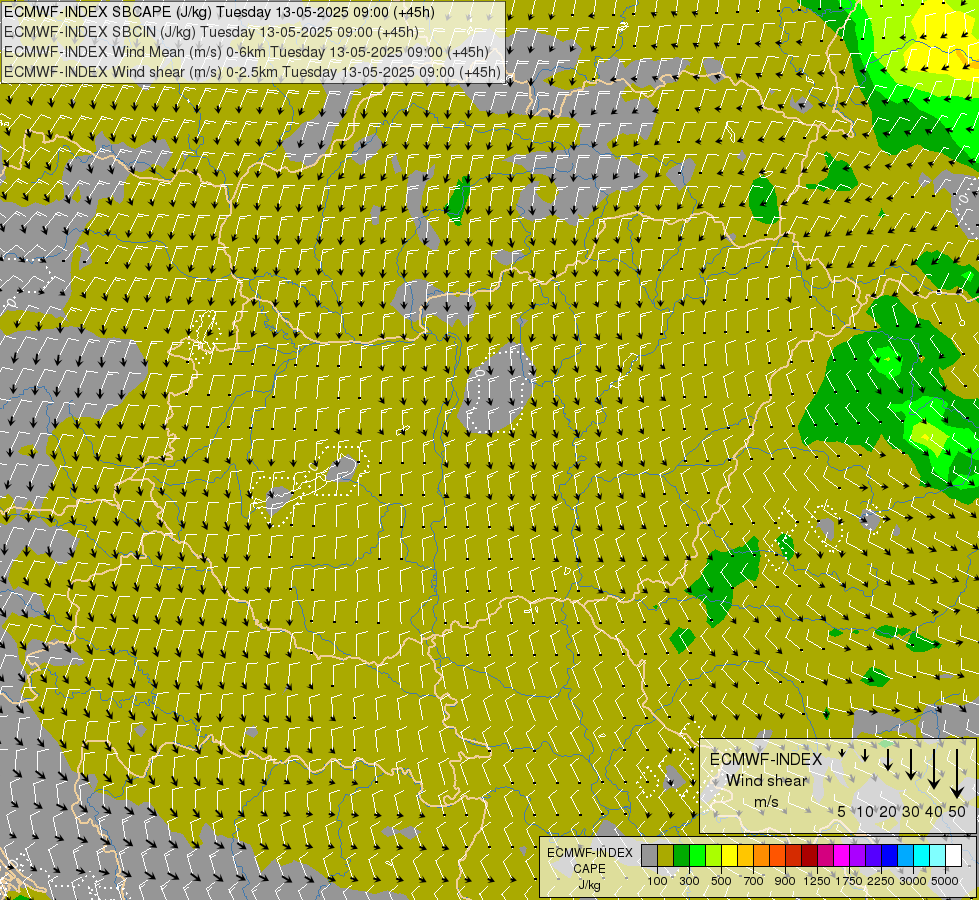Click the Wind Mean 0-6km title line
This screenshot has height=900, width=979.
(x=246, y=52)
